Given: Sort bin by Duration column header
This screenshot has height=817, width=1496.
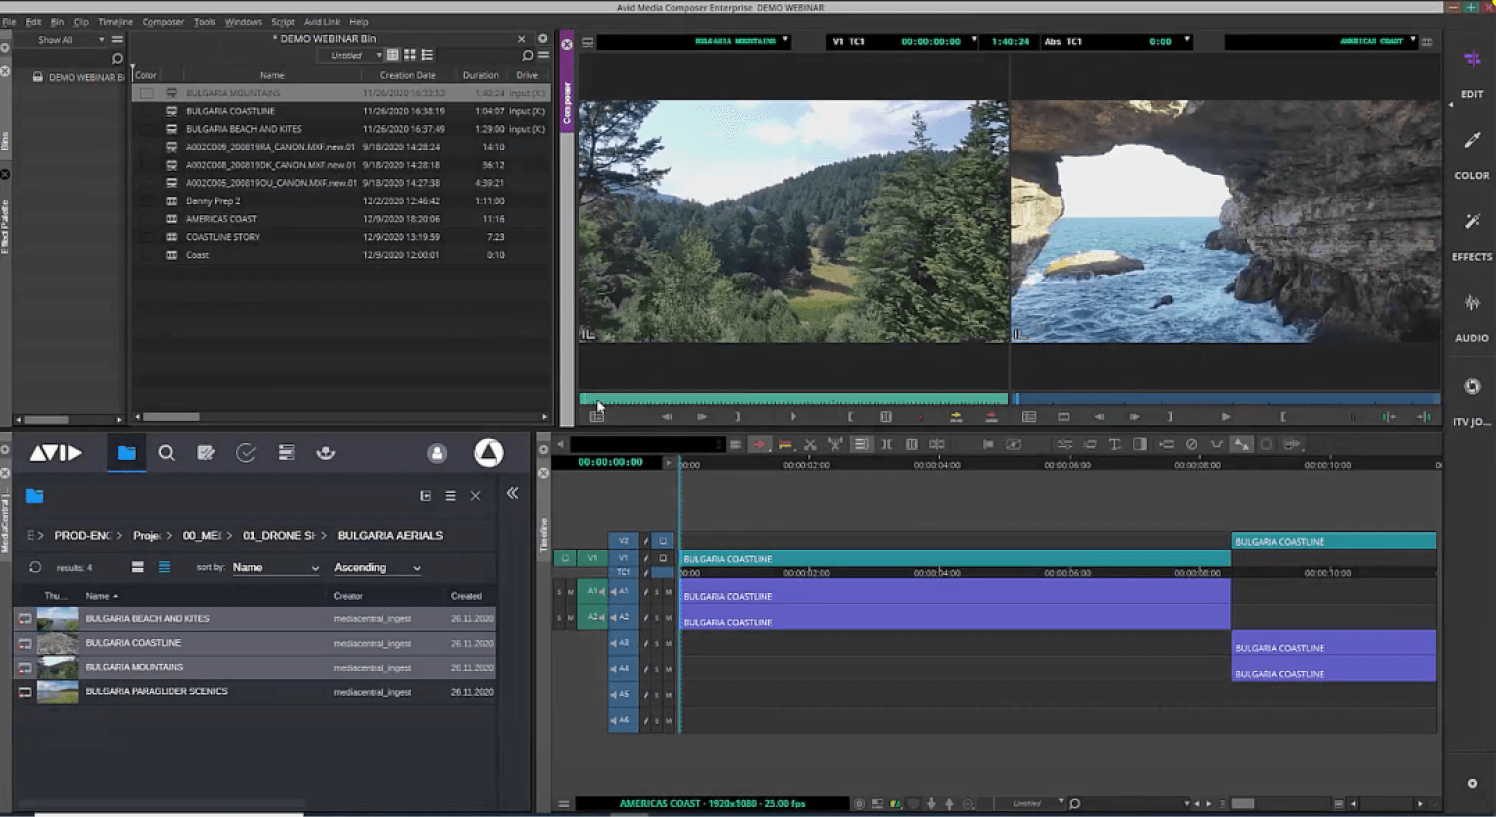Looking at the screenshot, I should (481, 75).
